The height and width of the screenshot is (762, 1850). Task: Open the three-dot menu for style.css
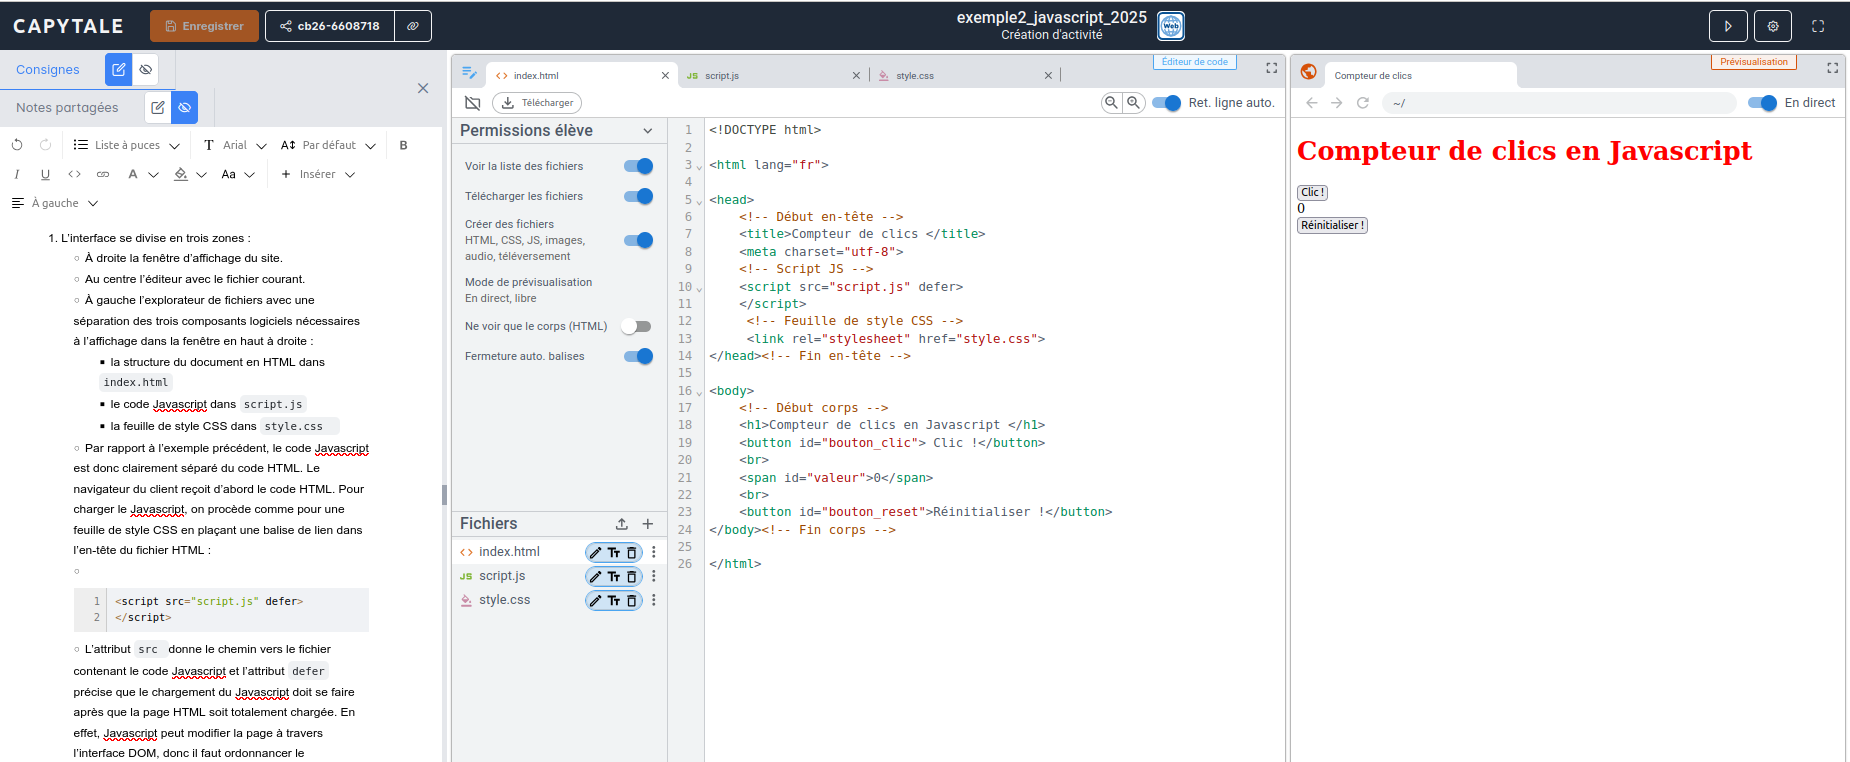[x=654, y=600]
